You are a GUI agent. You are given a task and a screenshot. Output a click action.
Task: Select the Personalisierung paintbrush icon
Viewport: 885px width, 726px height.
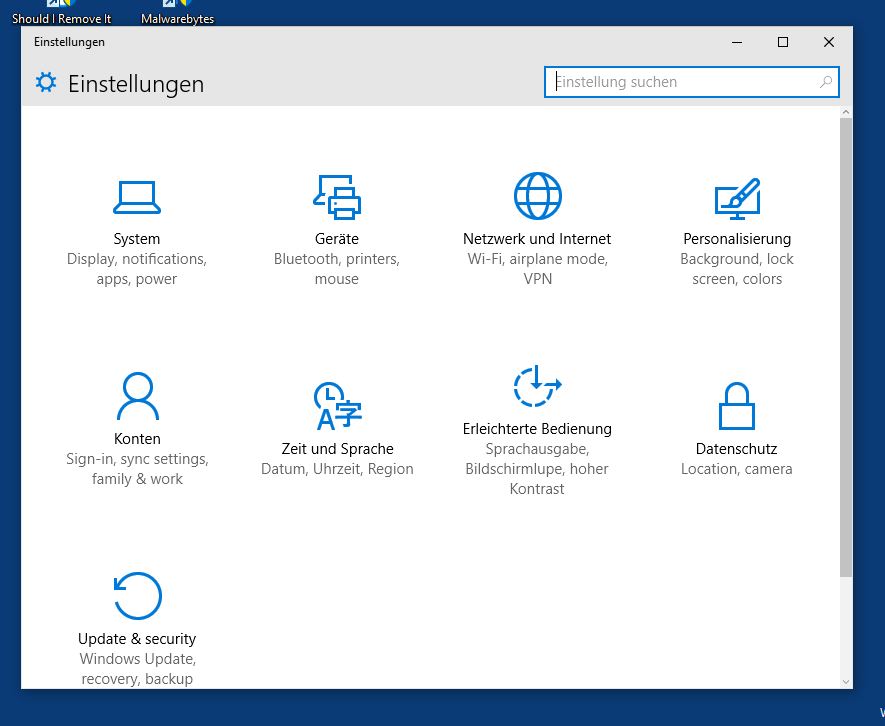pos(737,198)
